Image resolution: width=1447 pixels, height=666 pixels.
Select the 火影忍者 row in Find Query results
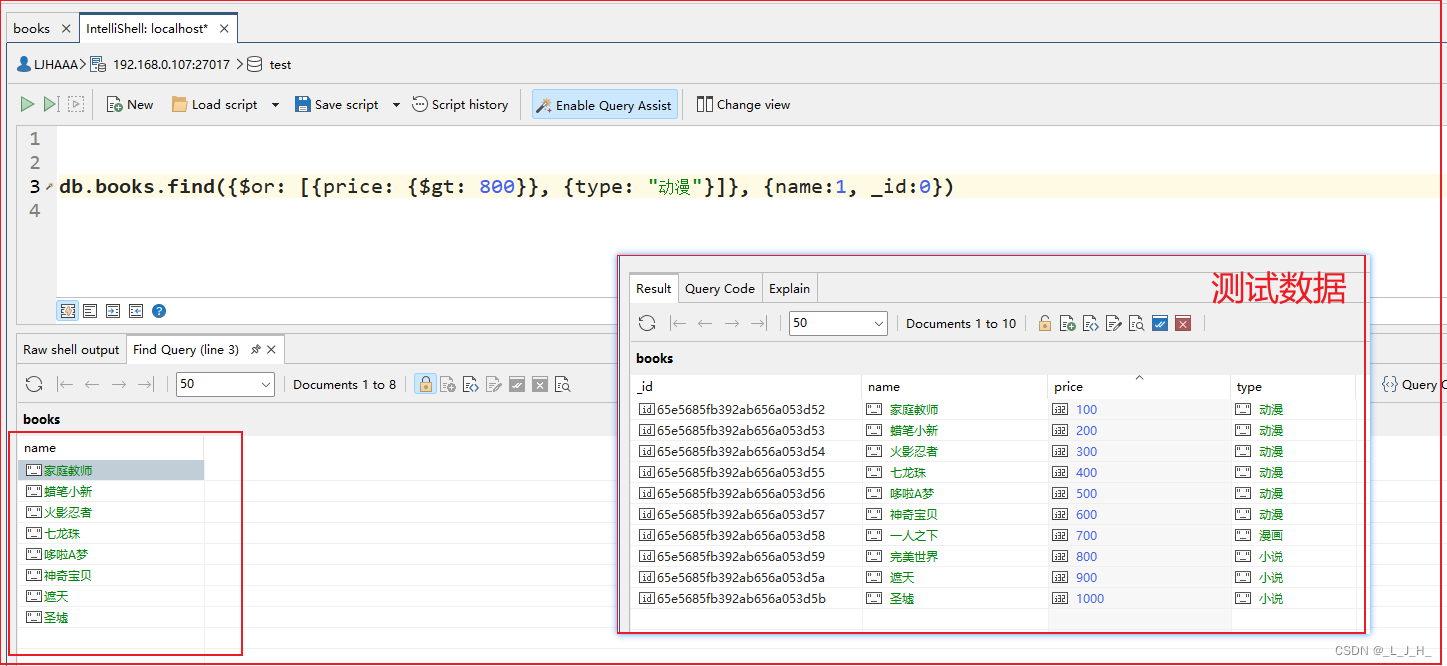click(x=111, y=512)
